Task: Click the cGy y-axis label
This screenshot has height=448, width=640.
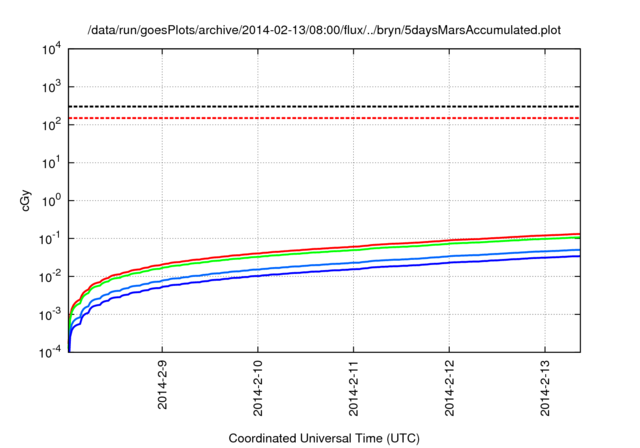Action: click(x=27, y=200)
